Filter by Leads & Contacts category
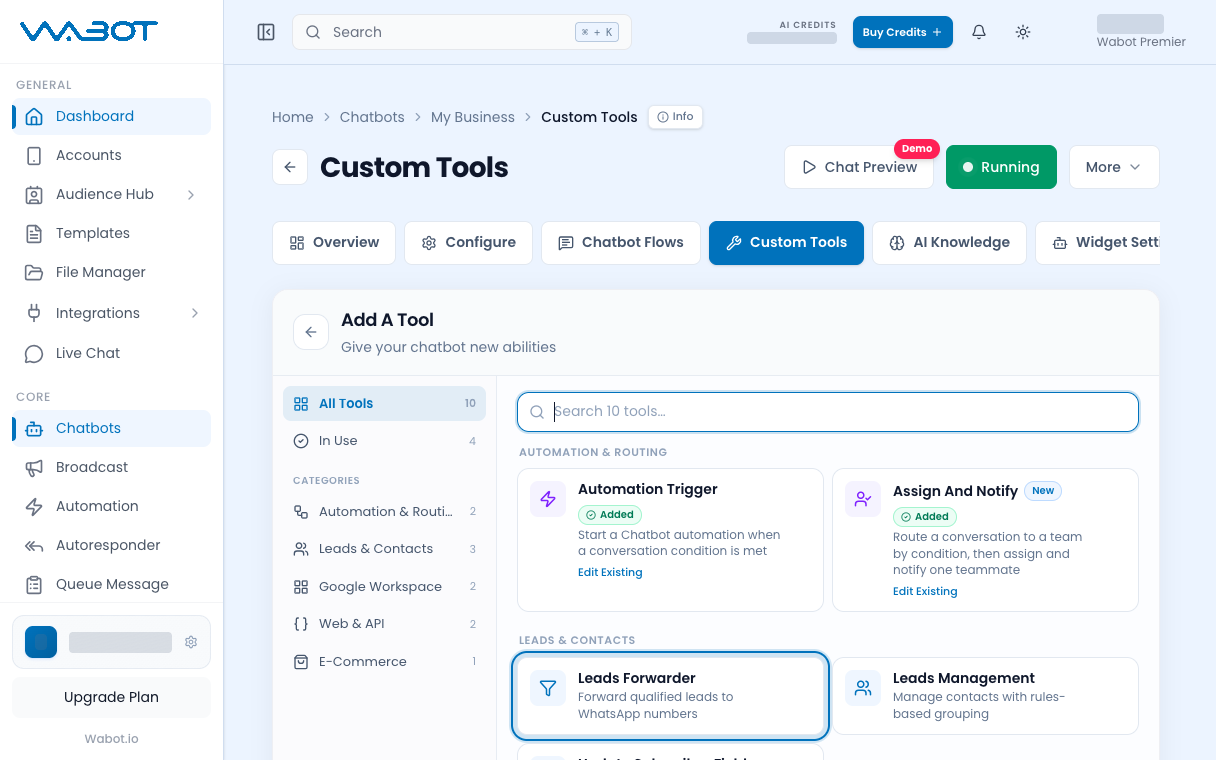 click(x=384, y=549)
